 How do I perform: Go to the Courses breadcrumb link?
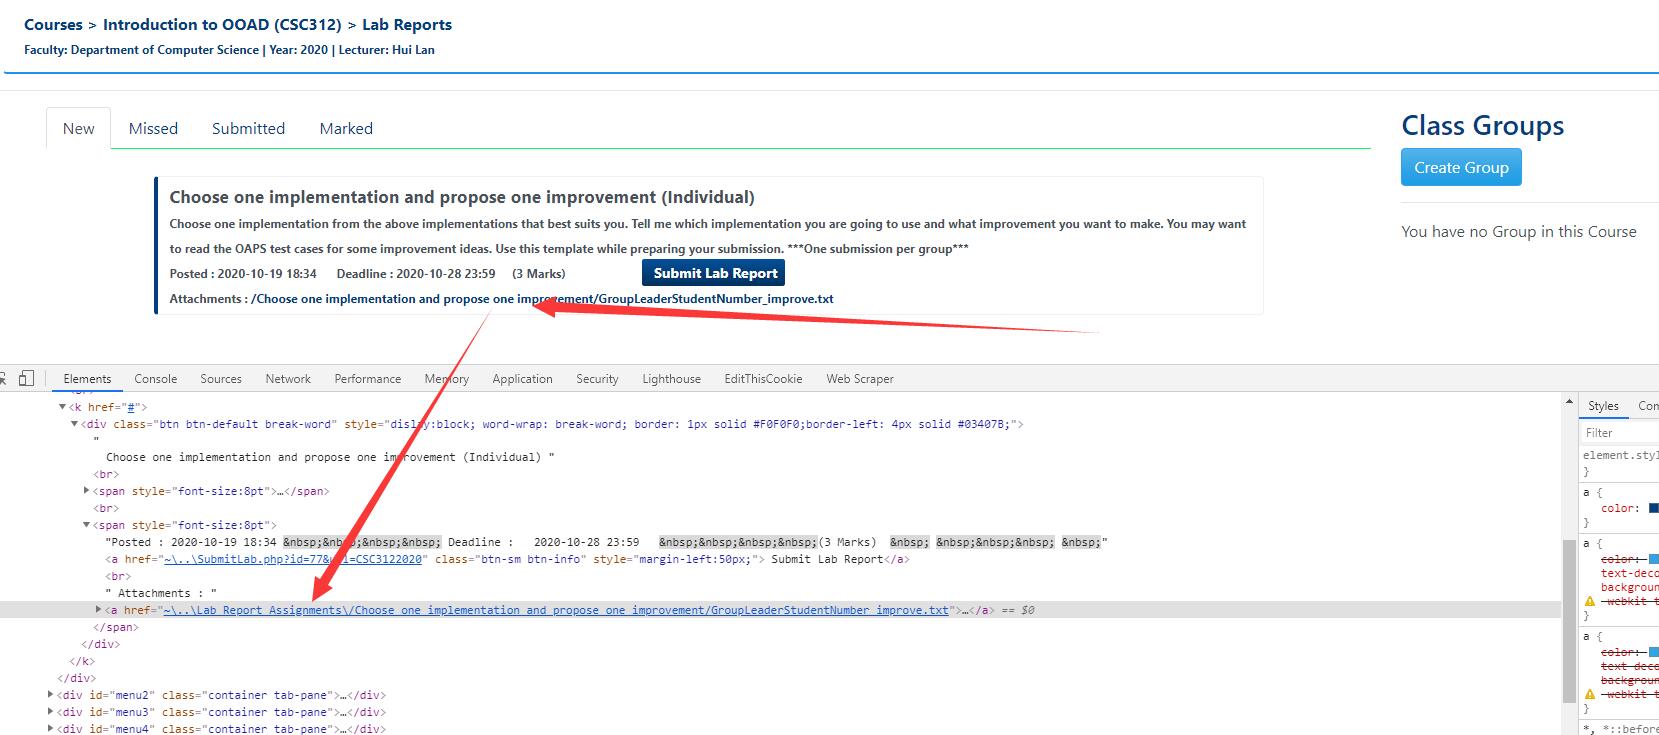[53, 25]
